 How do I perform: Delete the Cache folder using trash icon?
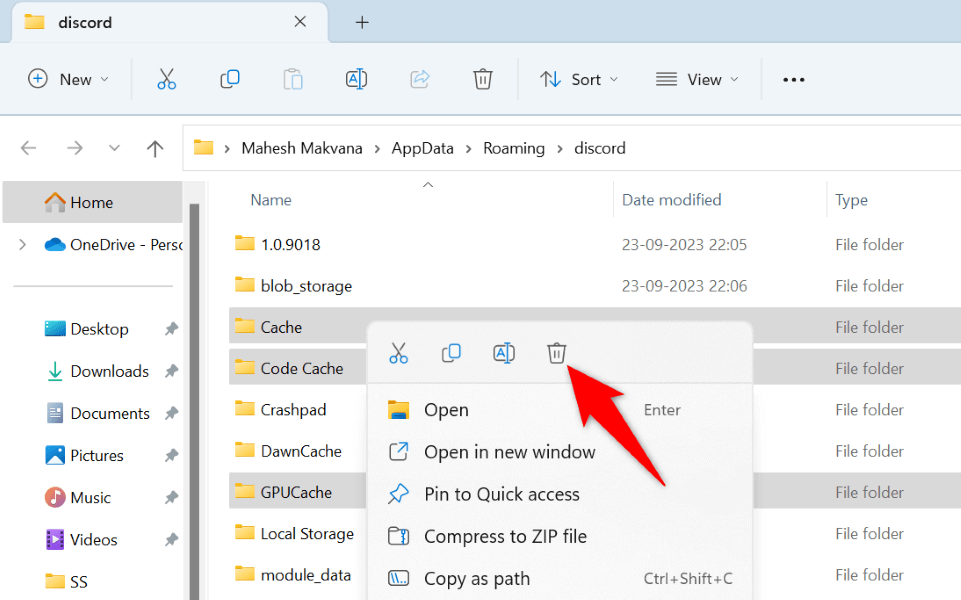(x=557, y=353)
